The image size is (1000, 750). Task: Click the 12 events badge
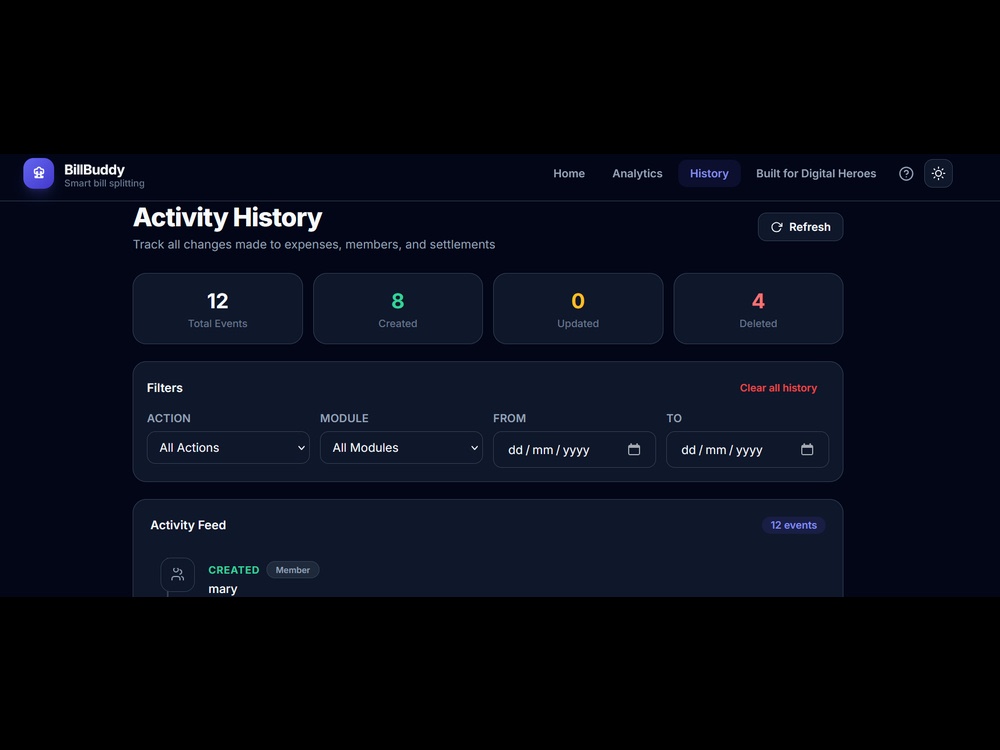click(x=793, y=525)
